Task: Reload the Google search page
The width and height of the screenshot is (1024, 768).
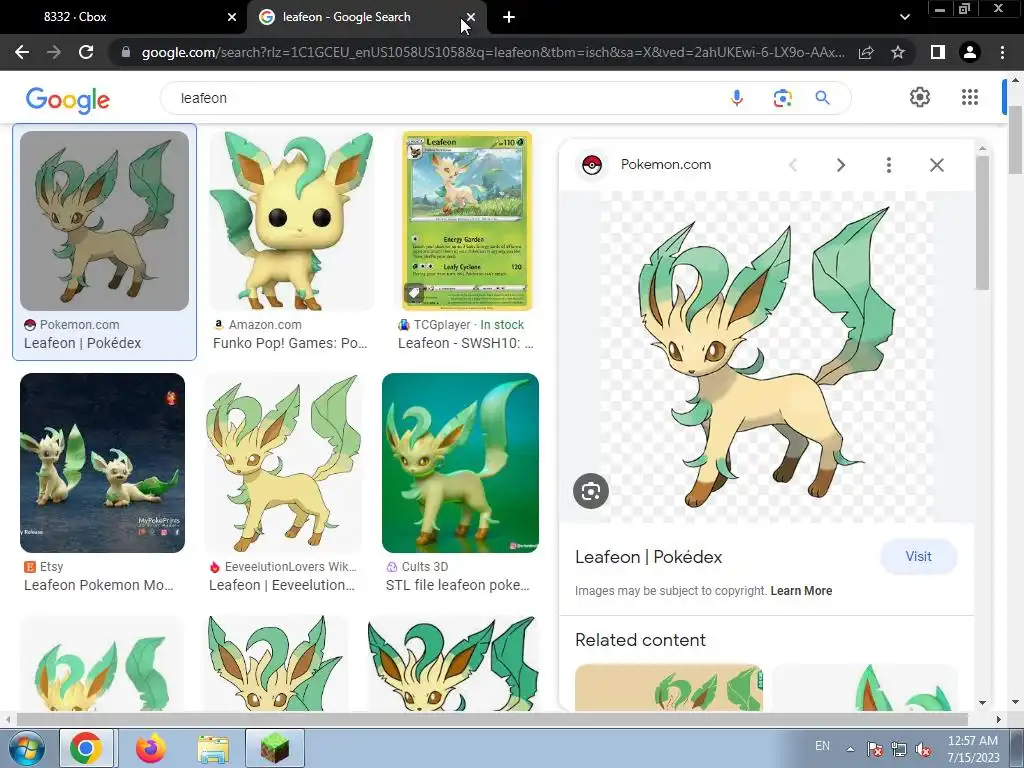Action: (x=86, y=52)
